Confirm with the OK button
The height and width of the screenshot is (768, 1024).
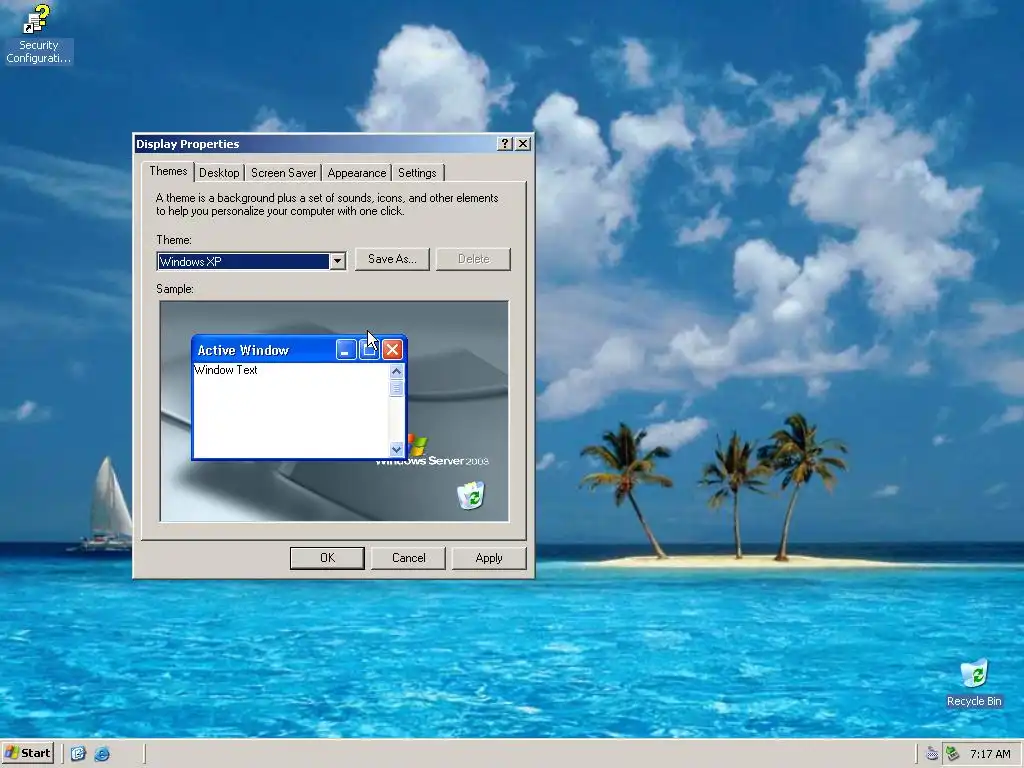[327, 558]
